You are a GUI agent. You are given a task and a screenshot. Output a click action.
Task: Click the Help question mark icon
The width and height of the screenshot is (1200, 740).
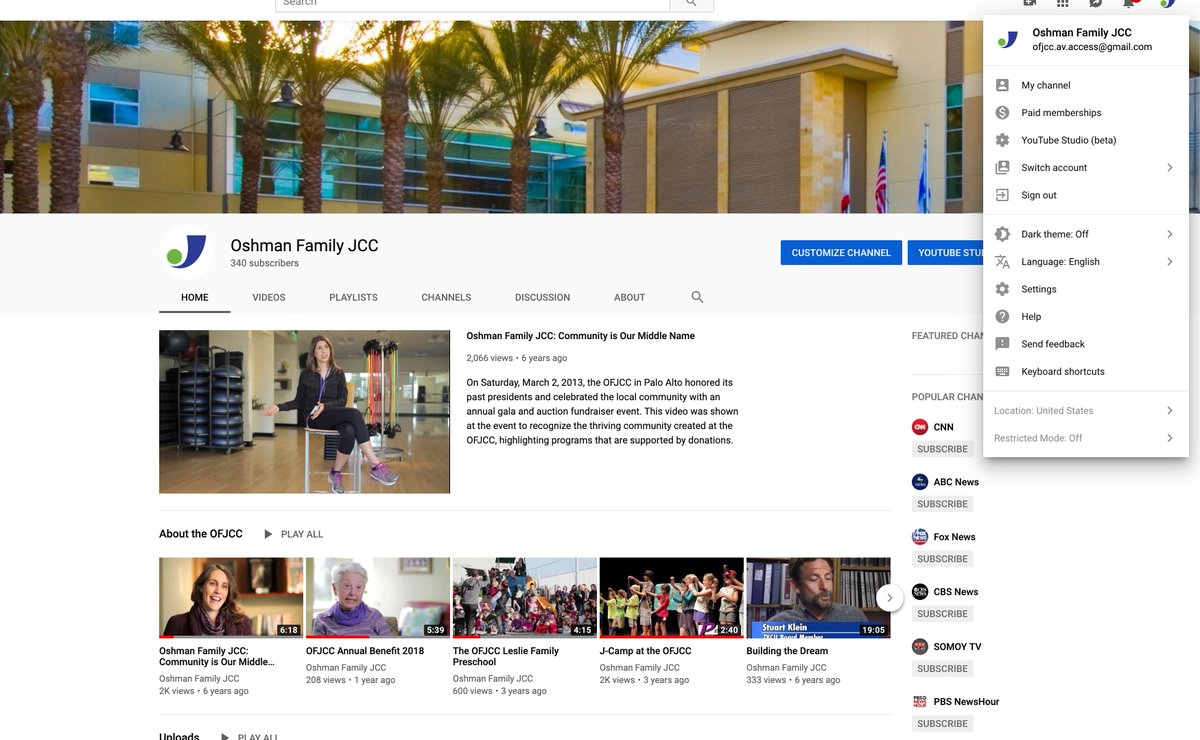click(1002, 317)
